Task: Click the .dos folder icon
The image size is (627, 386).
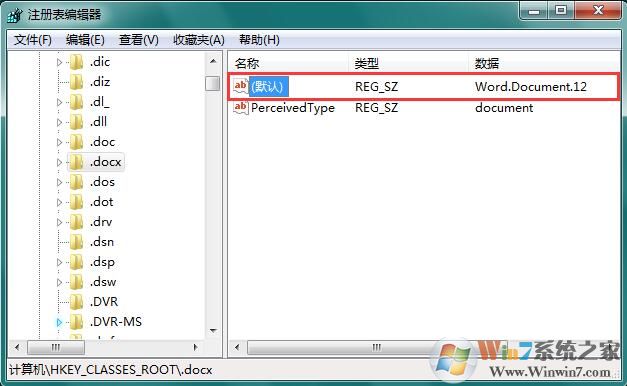Action: pyautogui.click(x=76, y=182)
